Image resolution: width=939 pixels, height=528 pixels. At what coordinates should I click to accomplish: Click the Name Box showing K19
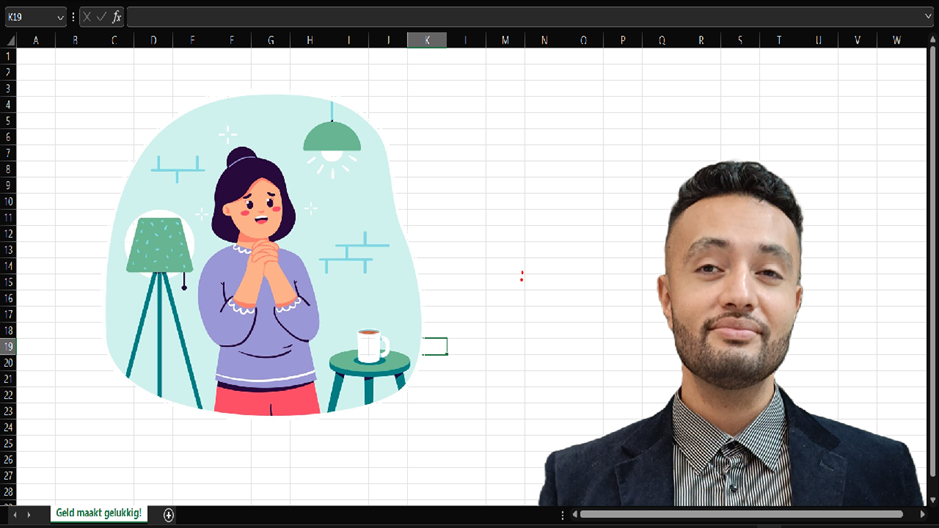[x=28, y=17]
